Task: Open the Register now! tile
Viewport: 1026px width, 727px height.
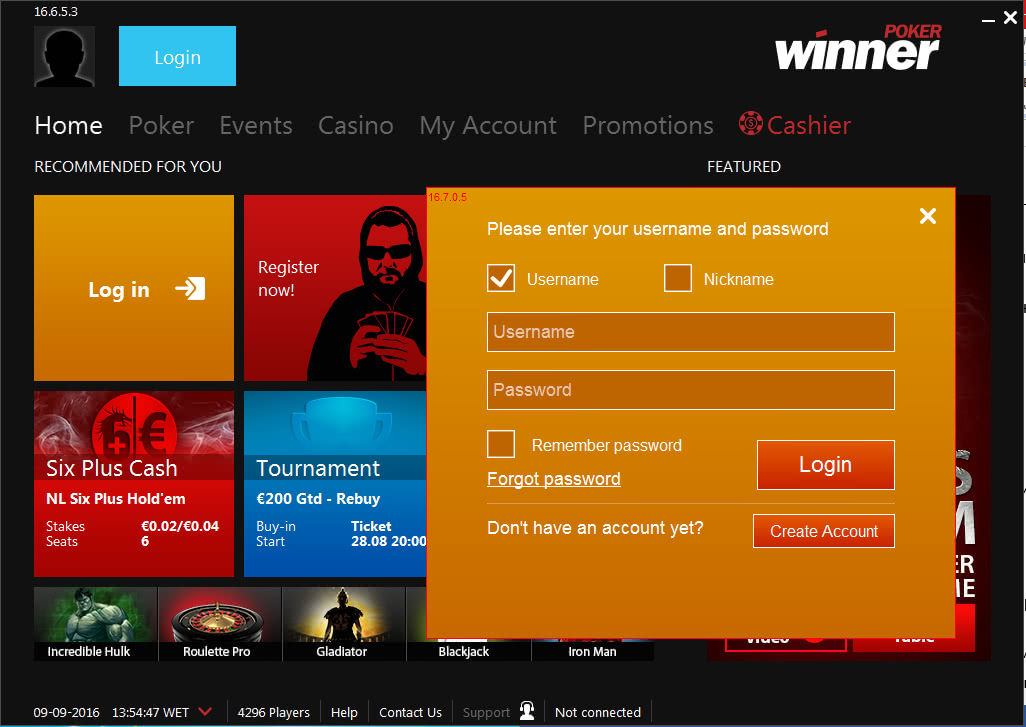Action: [x=335, y=288]
